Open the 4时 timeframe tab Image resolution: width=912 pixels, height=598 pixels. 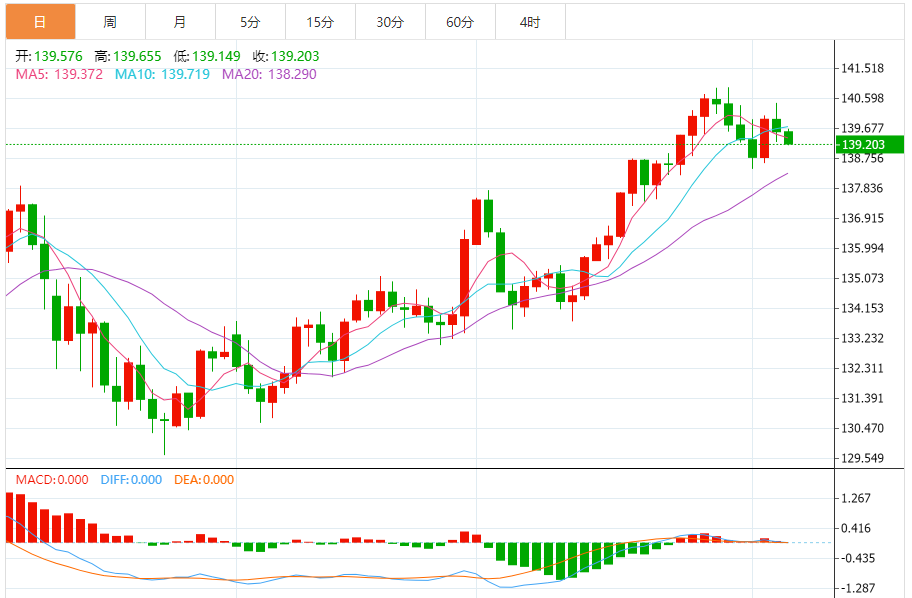tap(530, 22)
